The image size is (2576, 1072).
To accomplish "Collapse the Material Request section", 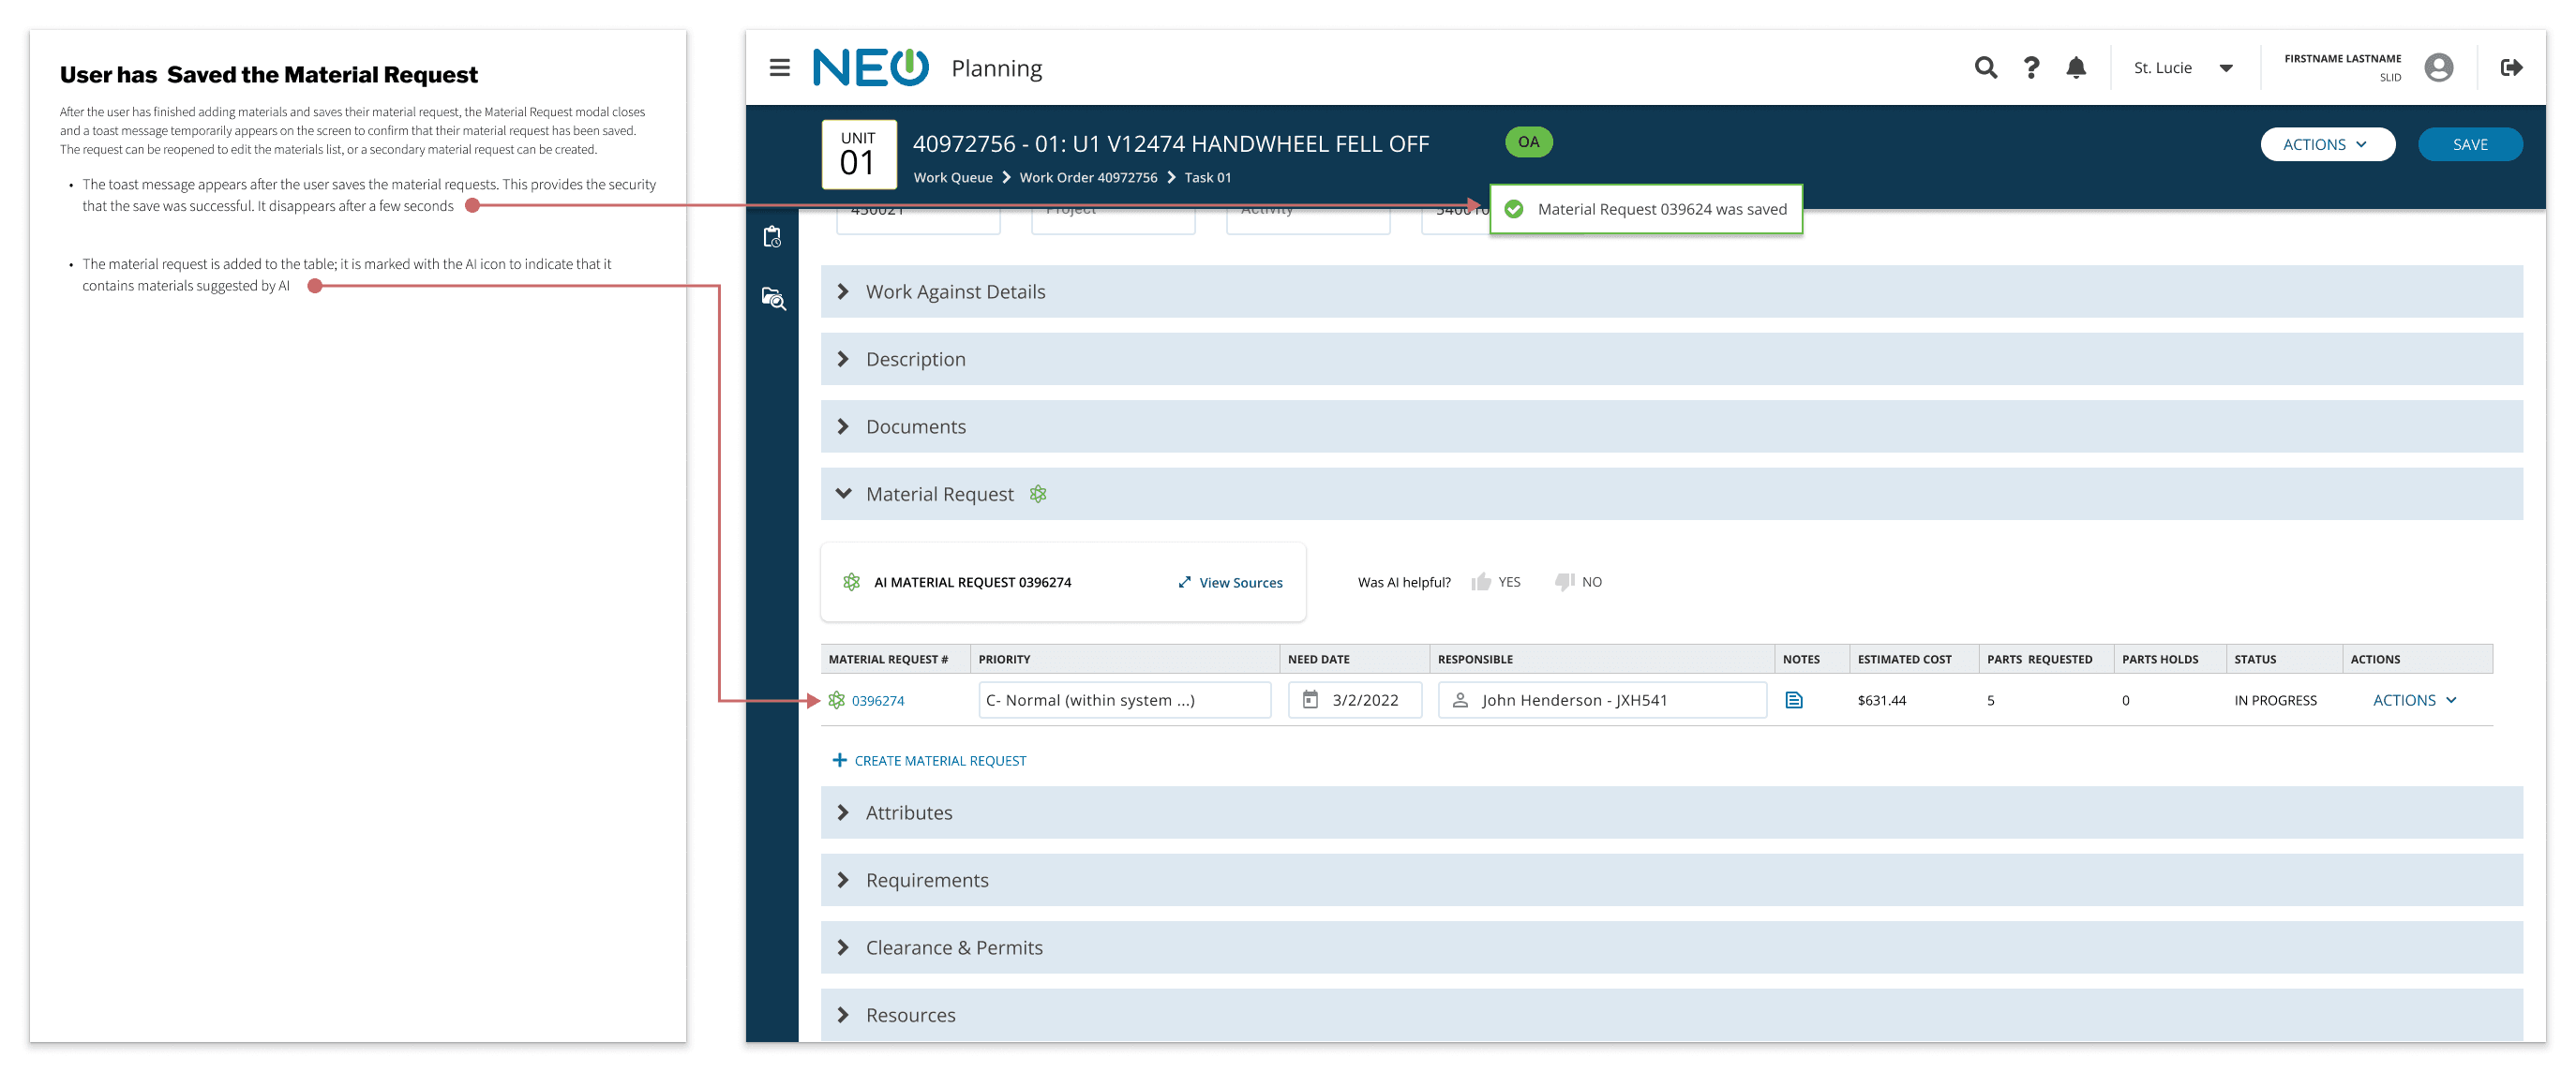I will 843,494.
